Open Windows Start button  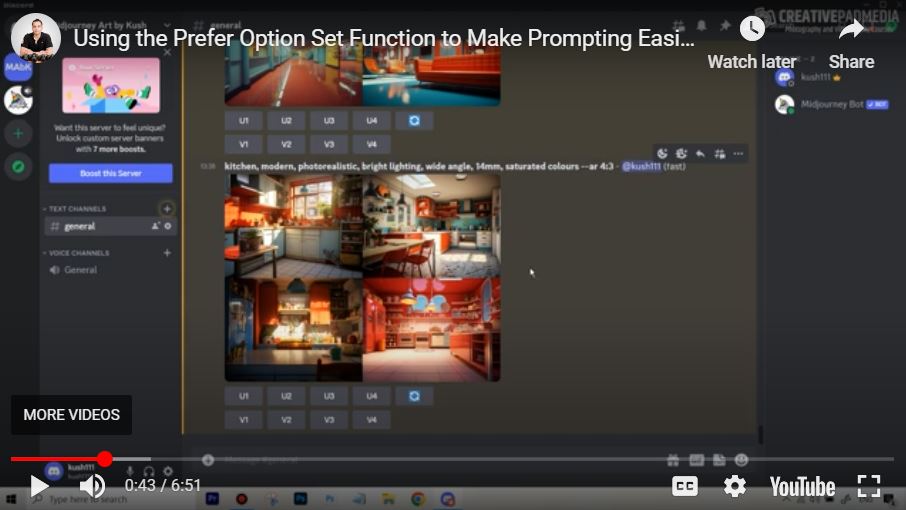click(11, 499)
